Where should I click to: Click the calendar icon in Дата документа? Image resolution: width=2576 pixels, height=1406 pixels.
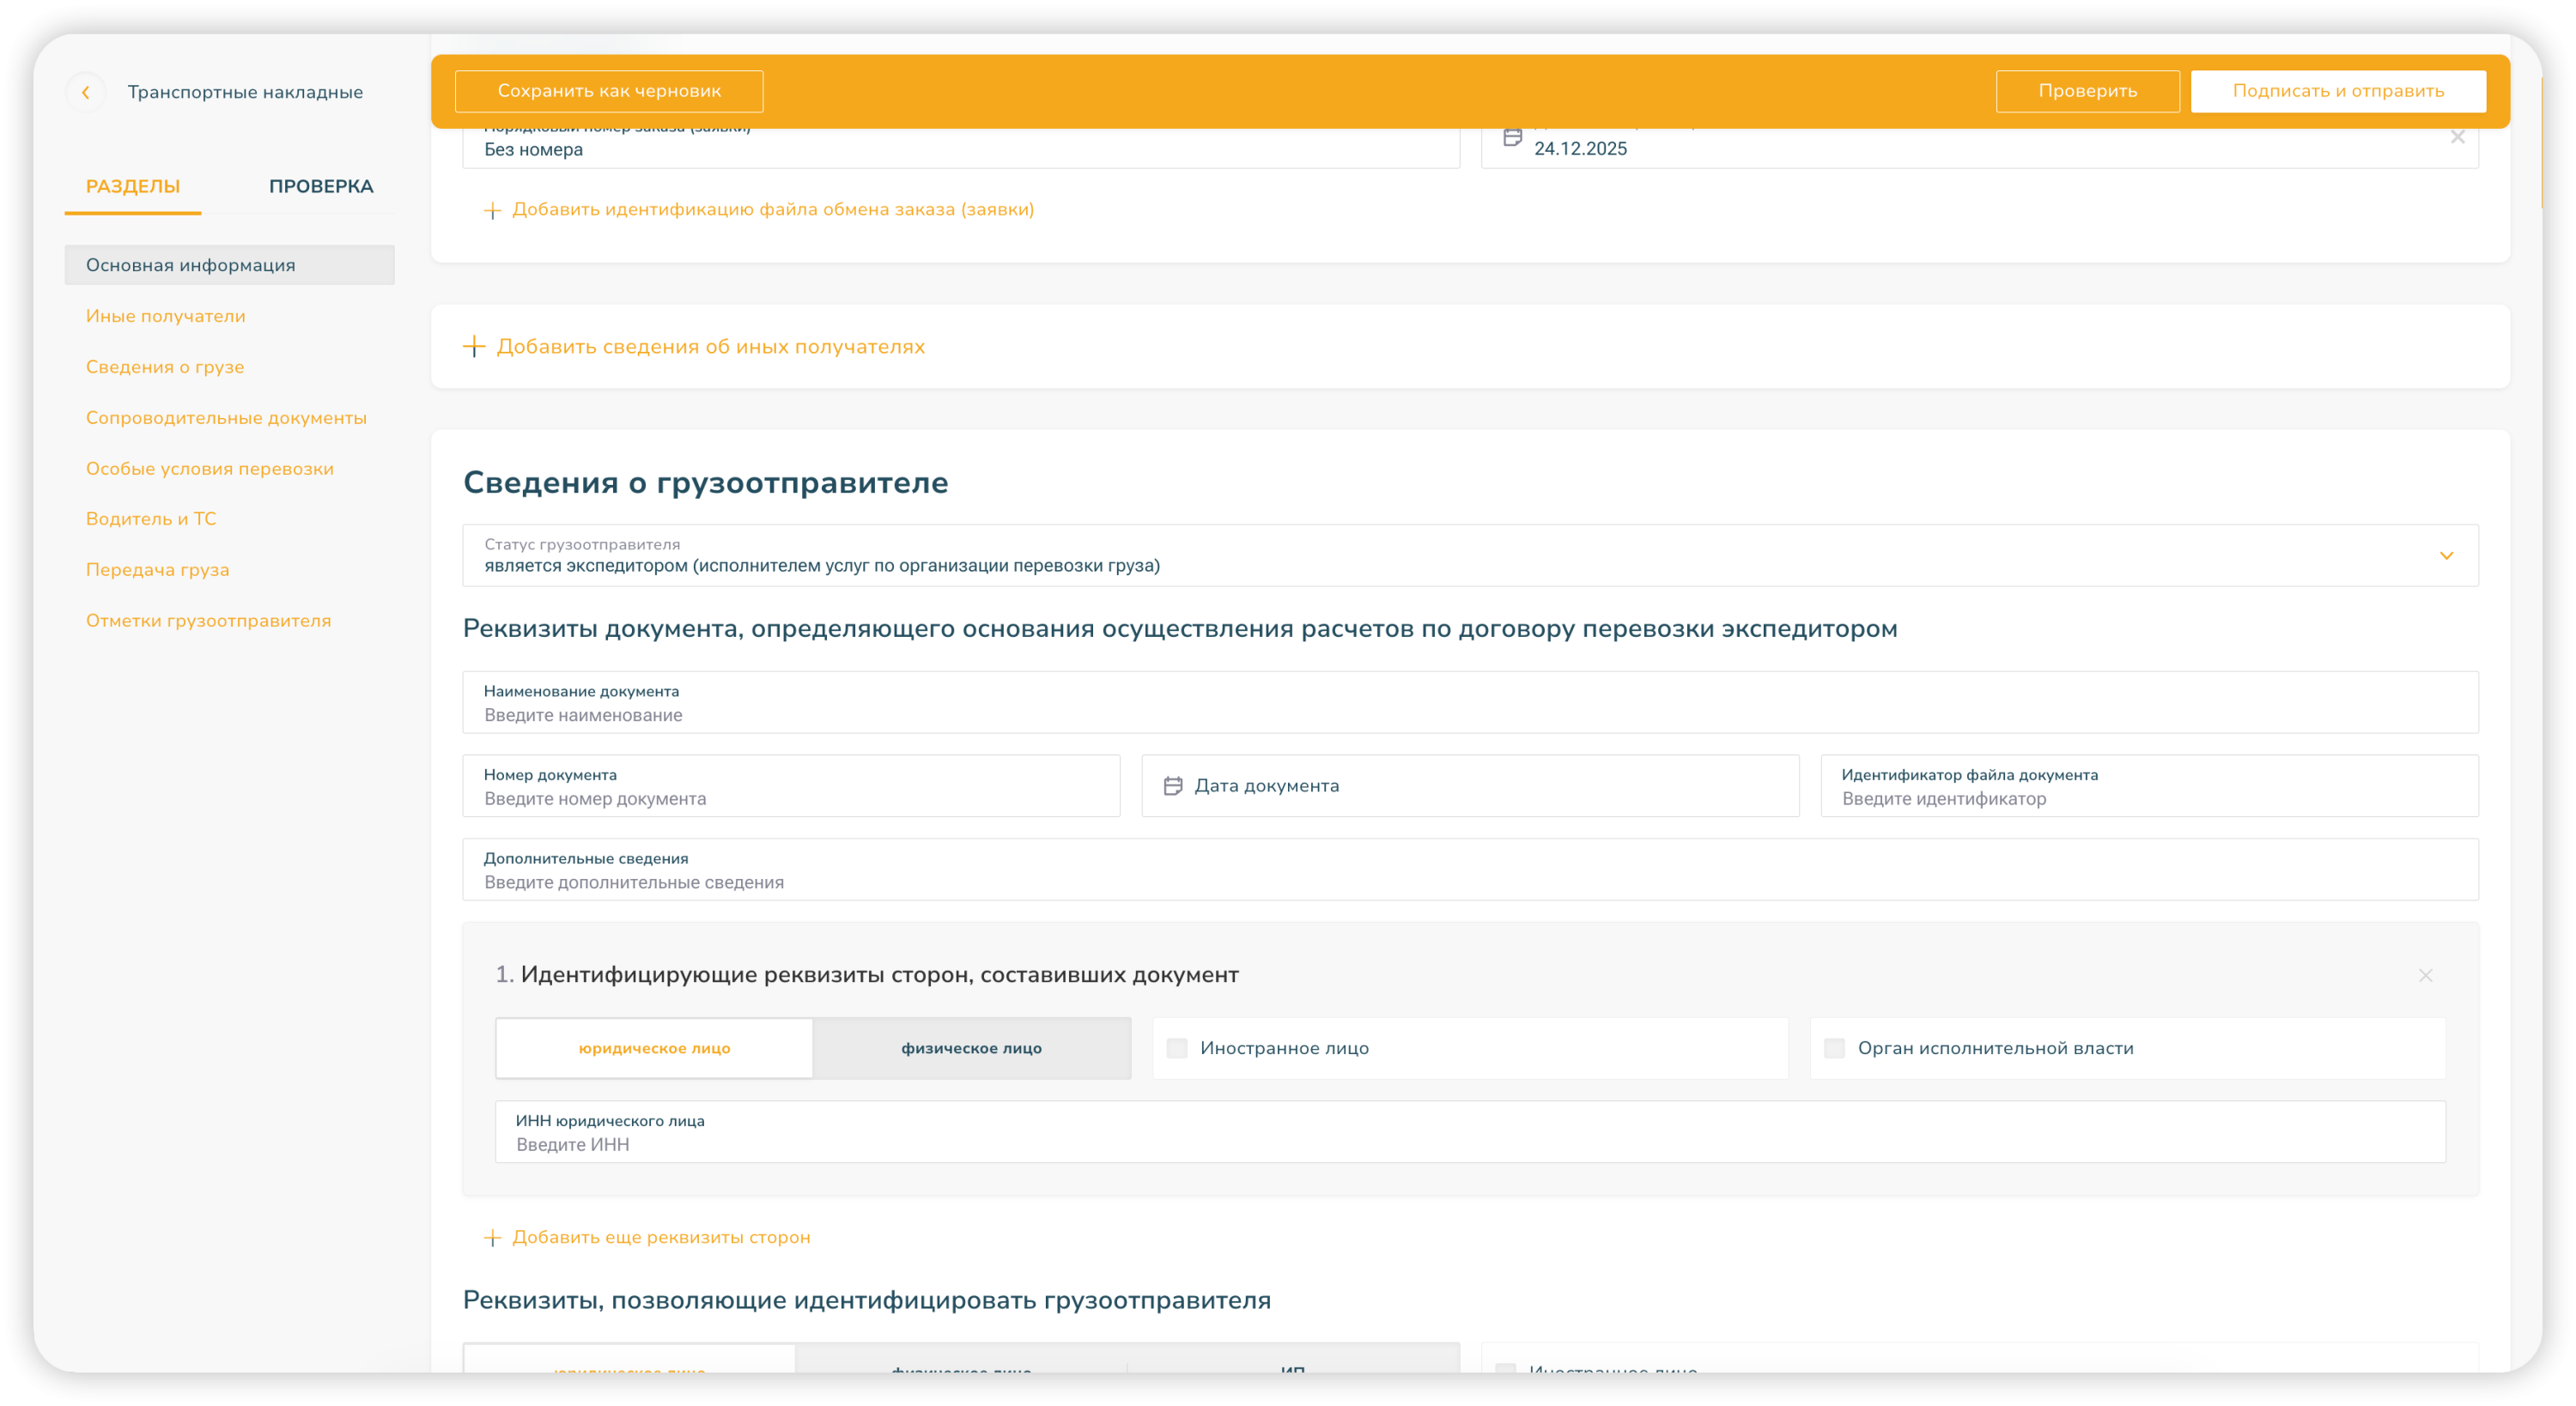[1173, 786]
